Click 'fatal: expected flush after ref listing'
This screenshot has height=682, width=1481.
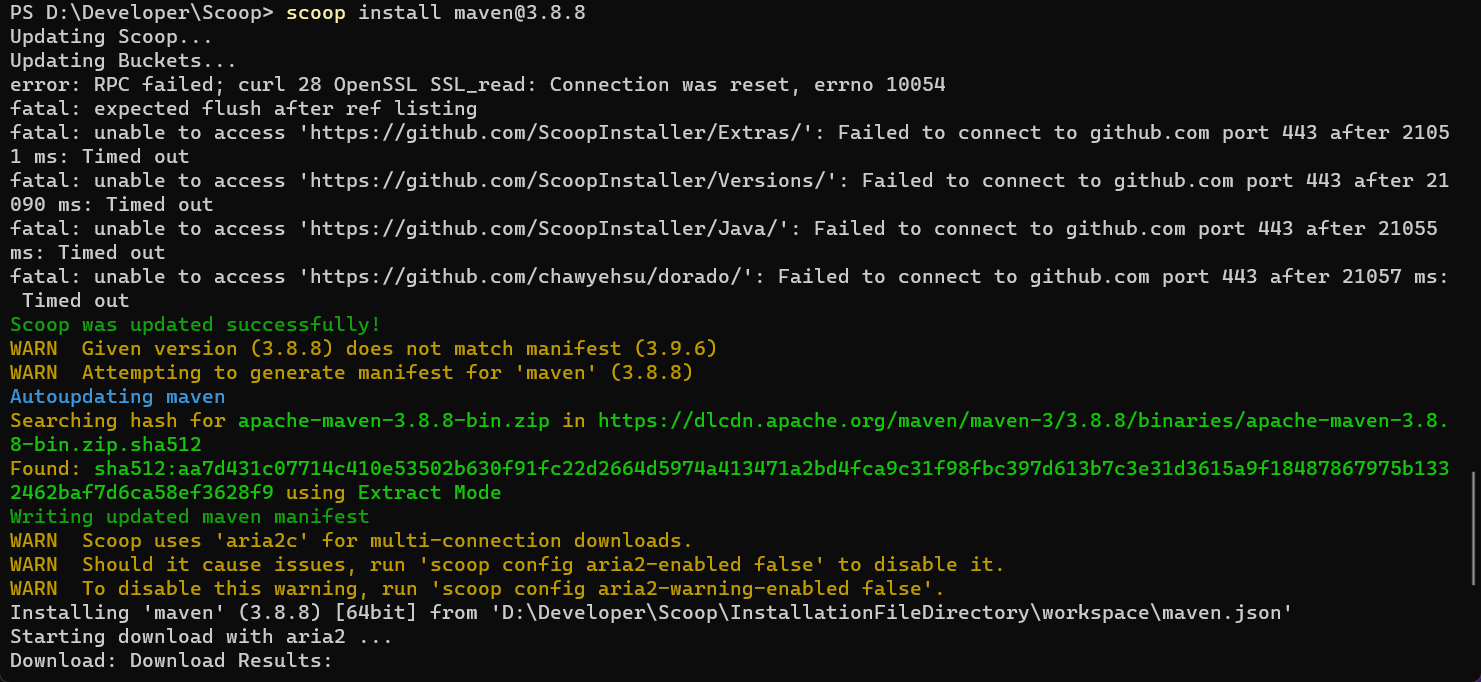(x=243, y=109)
